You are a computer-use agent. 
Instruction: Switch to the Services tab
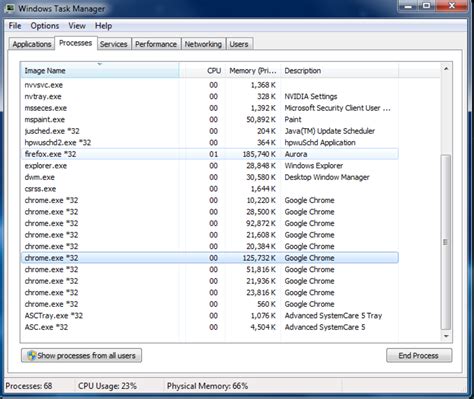point(114,44)
